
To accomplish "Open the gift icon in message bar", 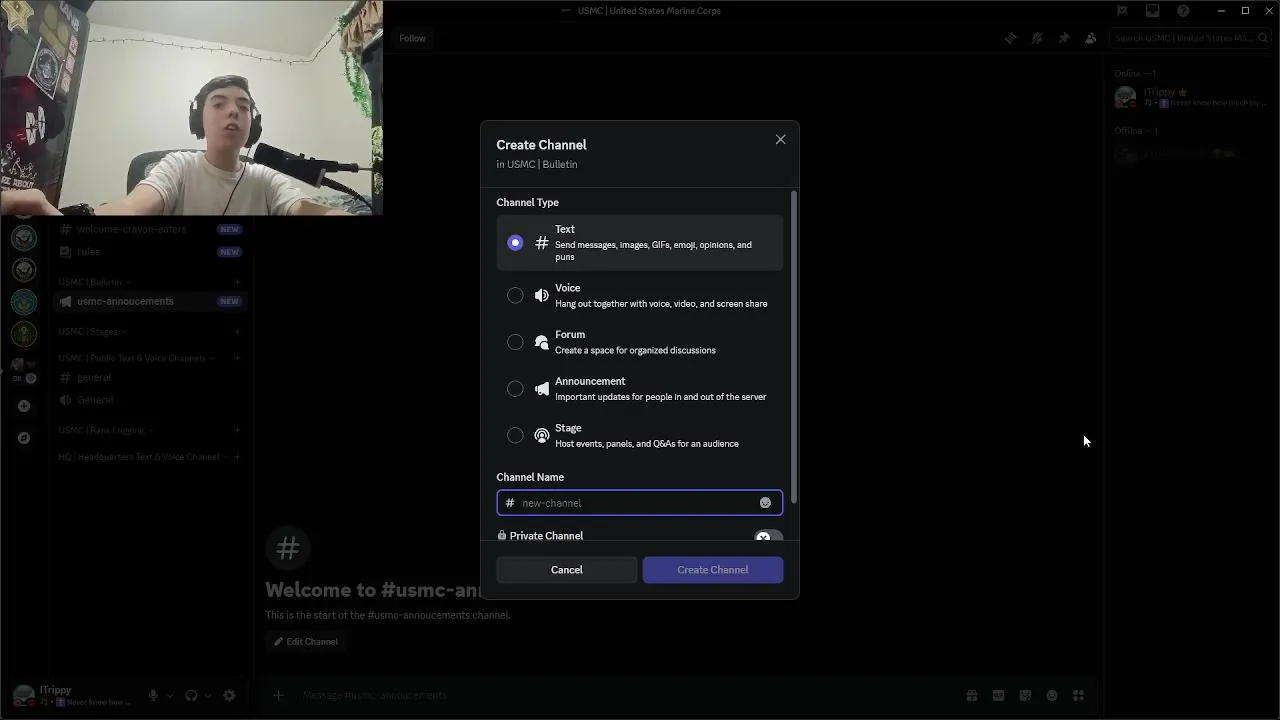I will coord(971,695).
